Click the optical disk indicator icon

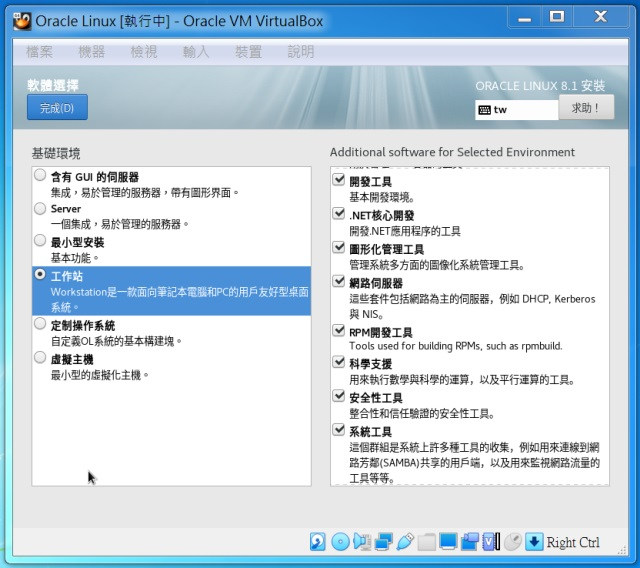coord(340,542)
